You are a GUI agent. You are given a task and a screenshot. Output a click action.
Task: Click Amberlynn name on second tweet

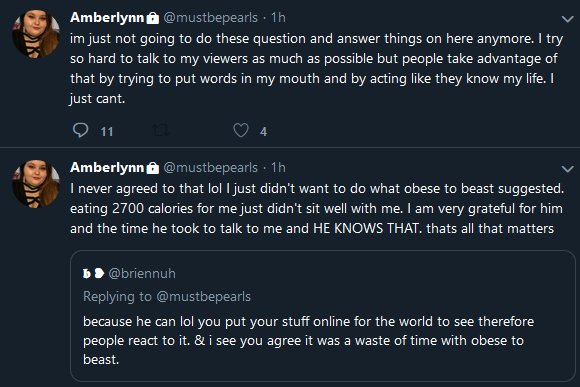click(107, 167)
